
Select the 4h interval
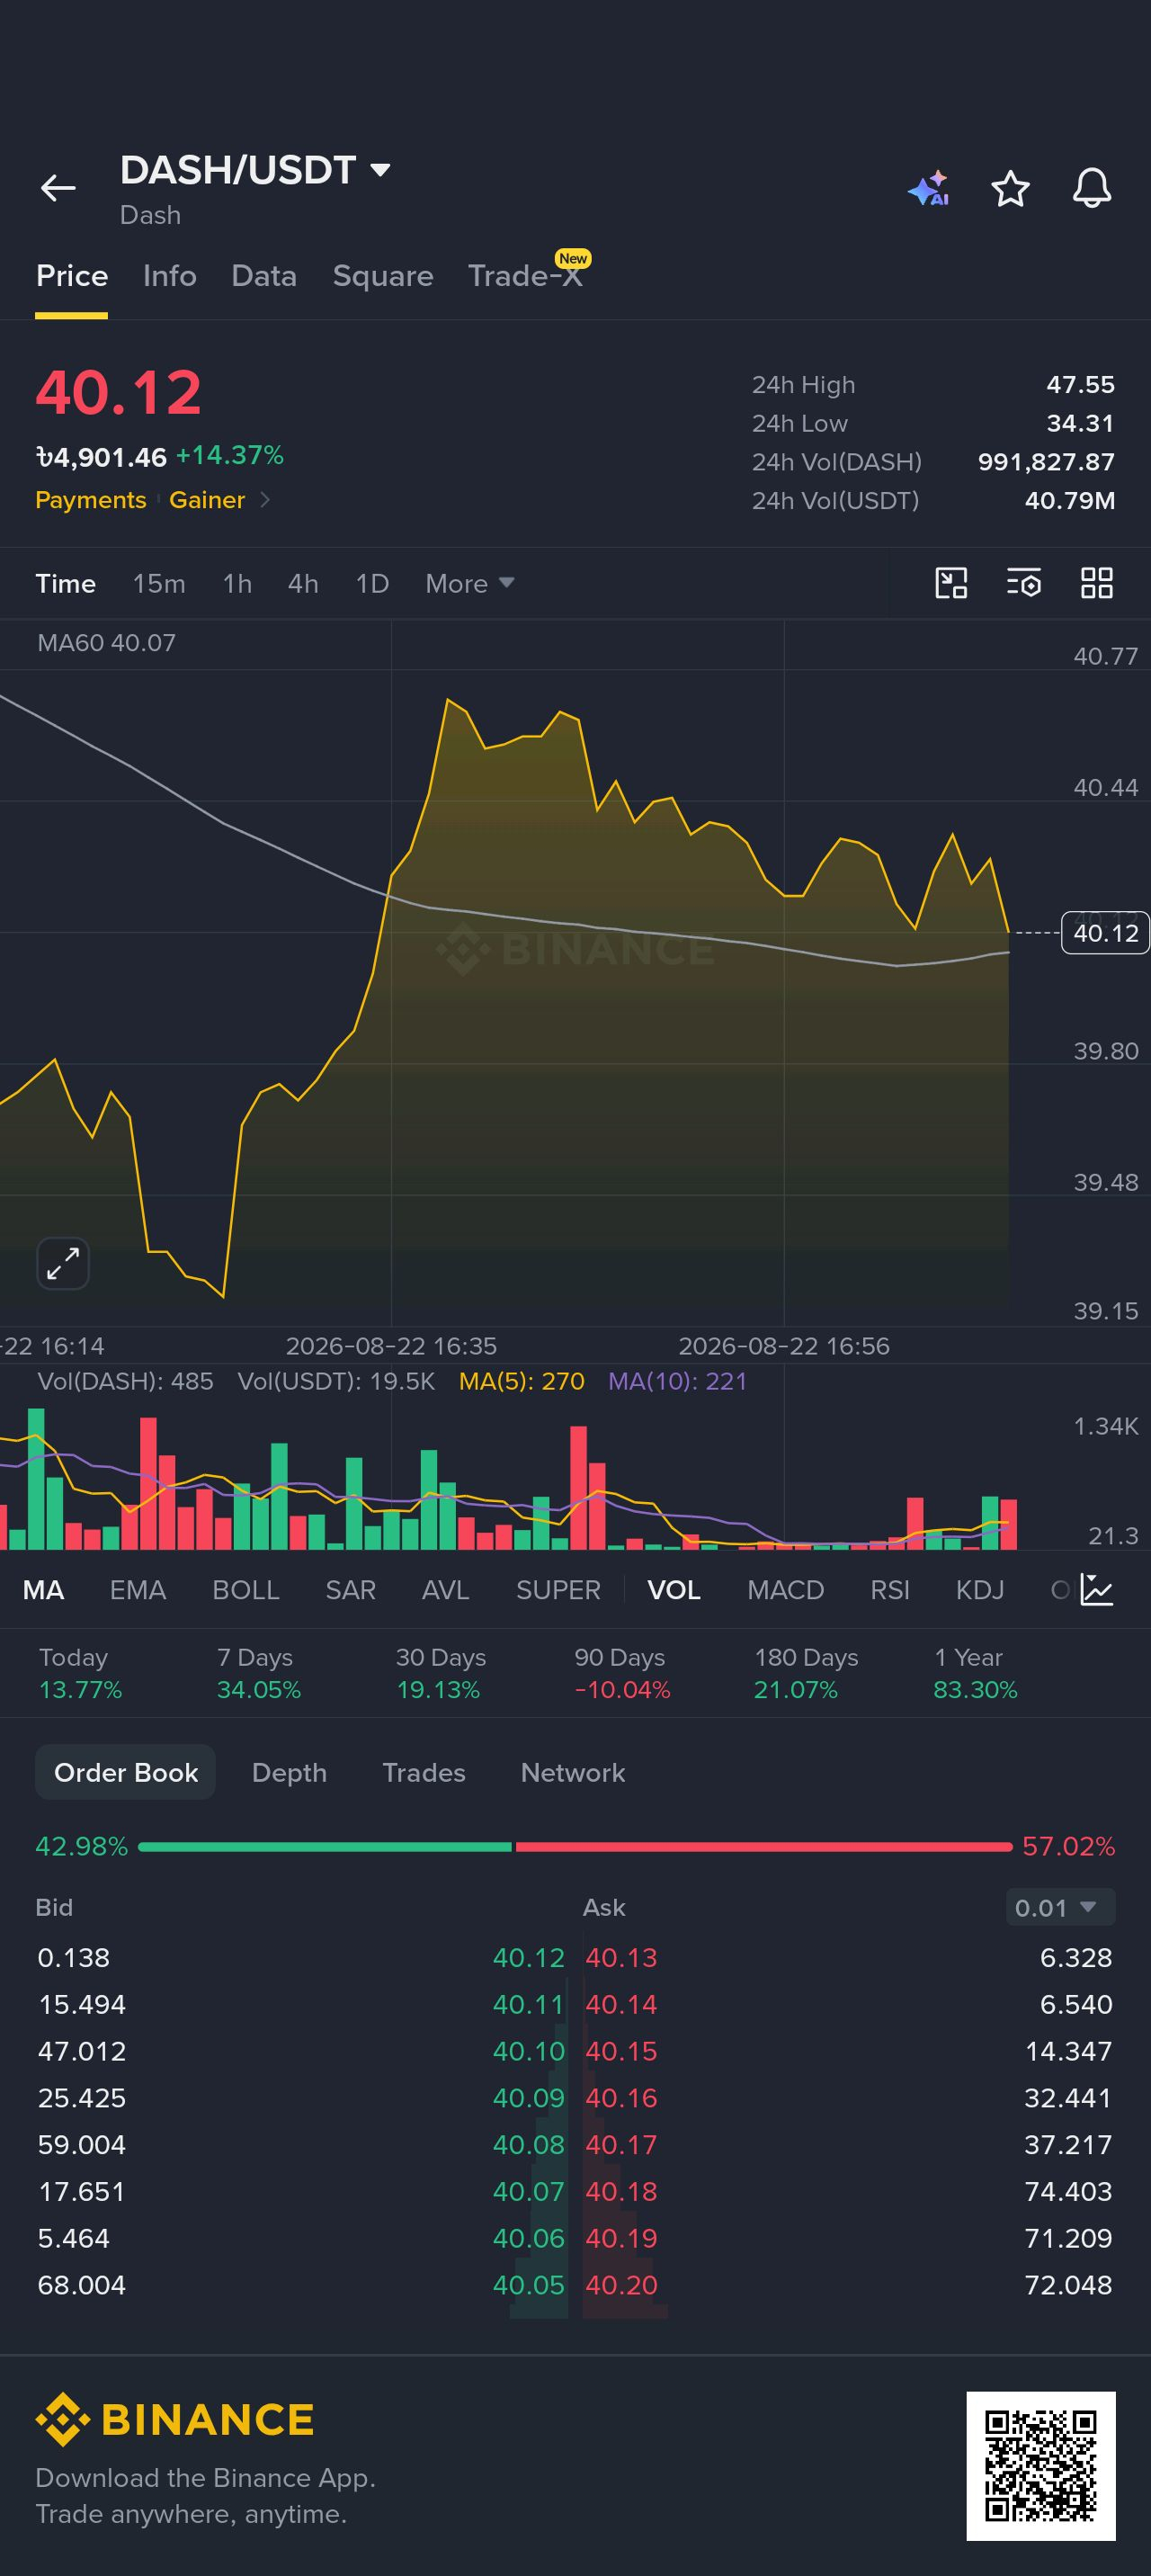click(303, 583)
